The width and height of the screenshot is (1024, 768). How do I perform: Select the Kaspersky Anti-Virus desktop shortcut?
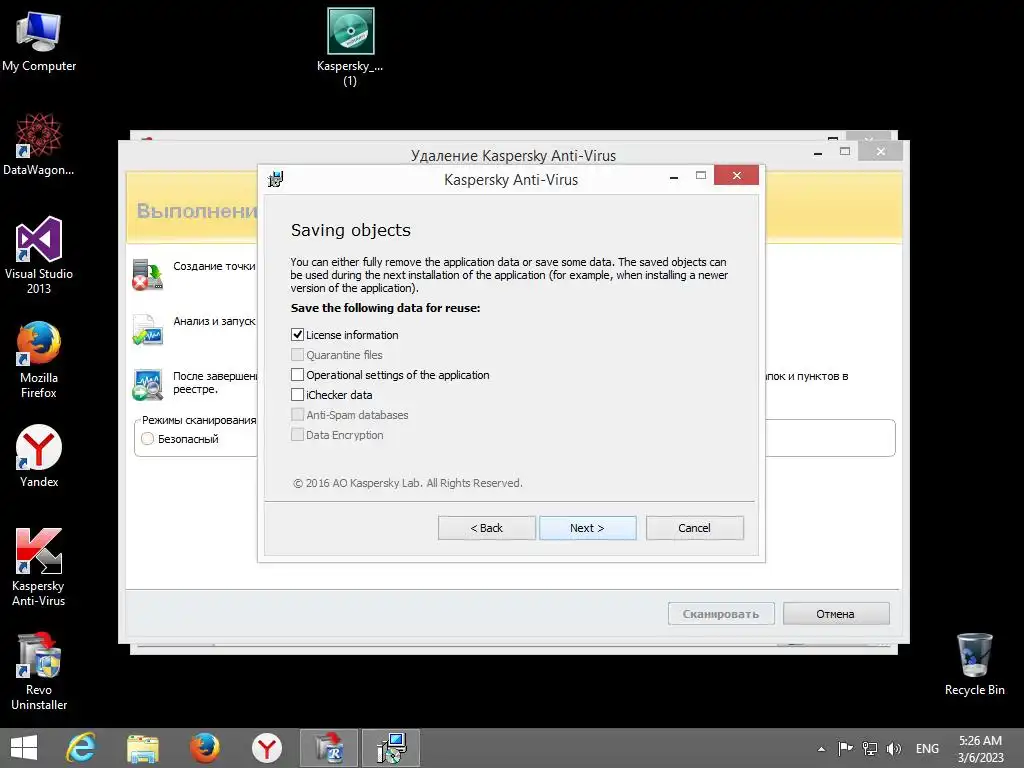click(39, 567)
